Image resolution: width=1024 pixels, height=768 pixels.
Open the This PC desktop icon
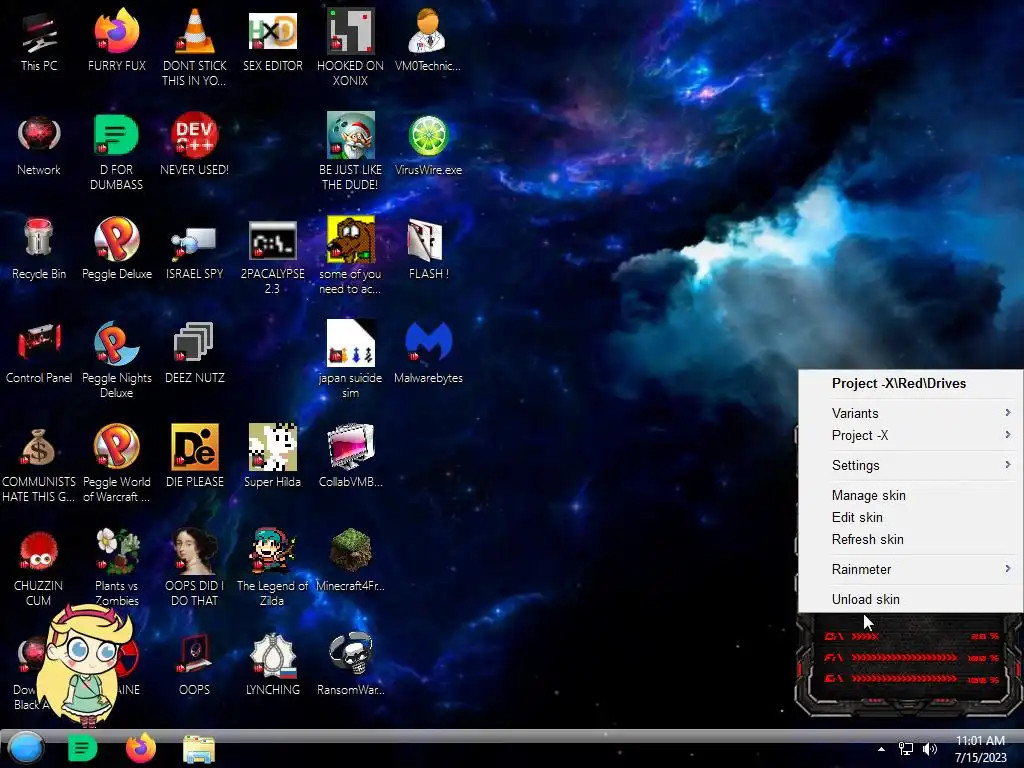39,40
